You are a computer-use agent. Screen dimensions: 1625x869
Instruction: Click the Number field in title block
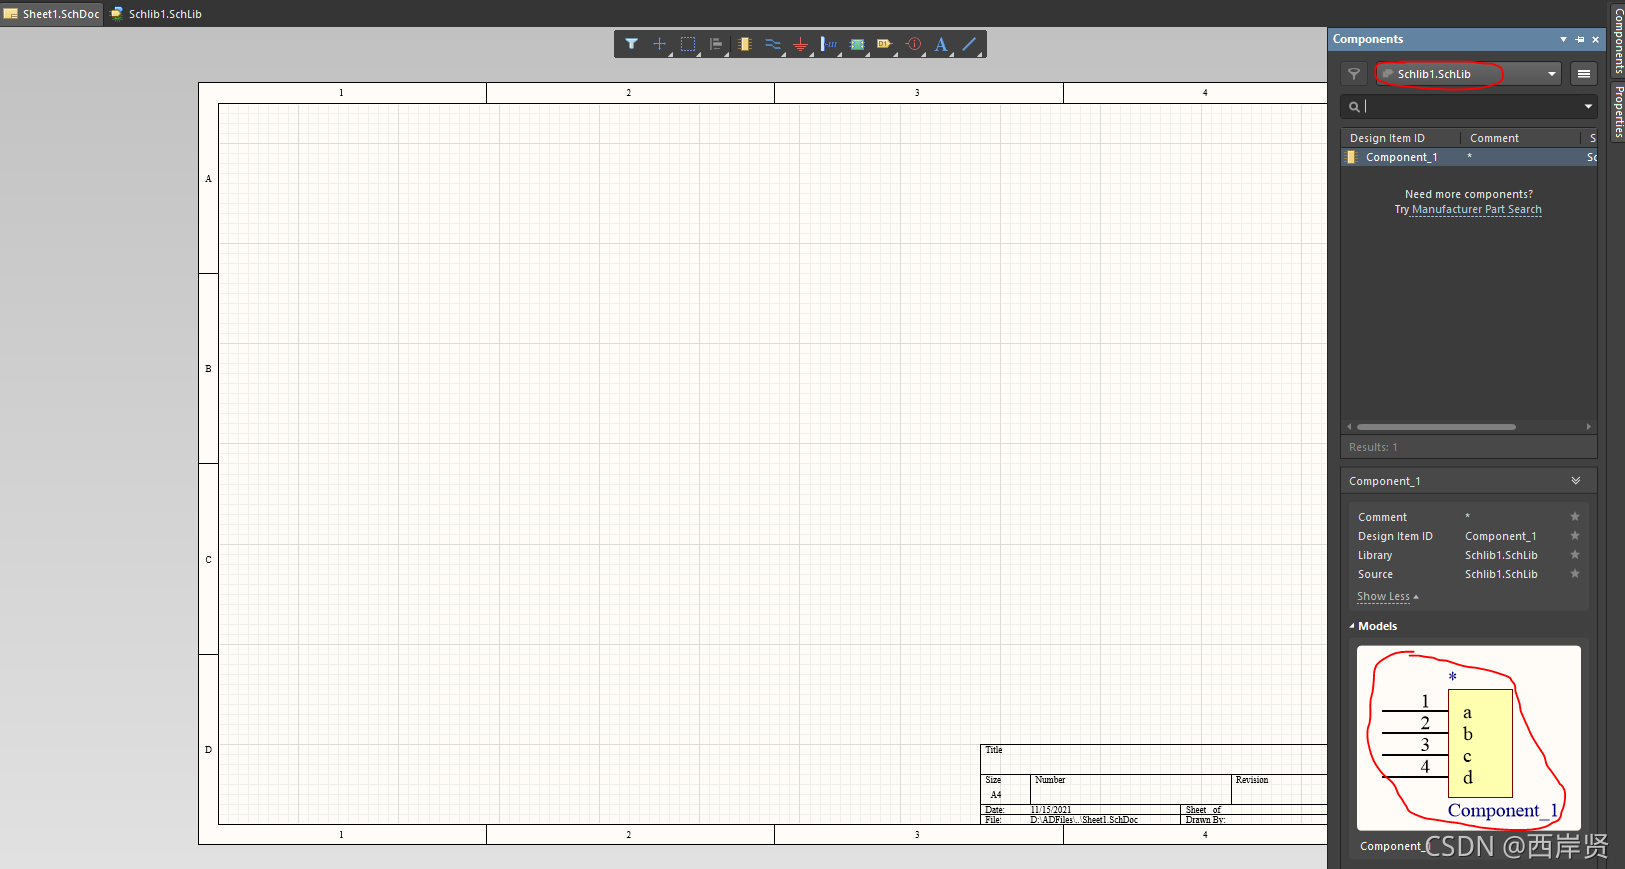click(x=1131, y=789)
